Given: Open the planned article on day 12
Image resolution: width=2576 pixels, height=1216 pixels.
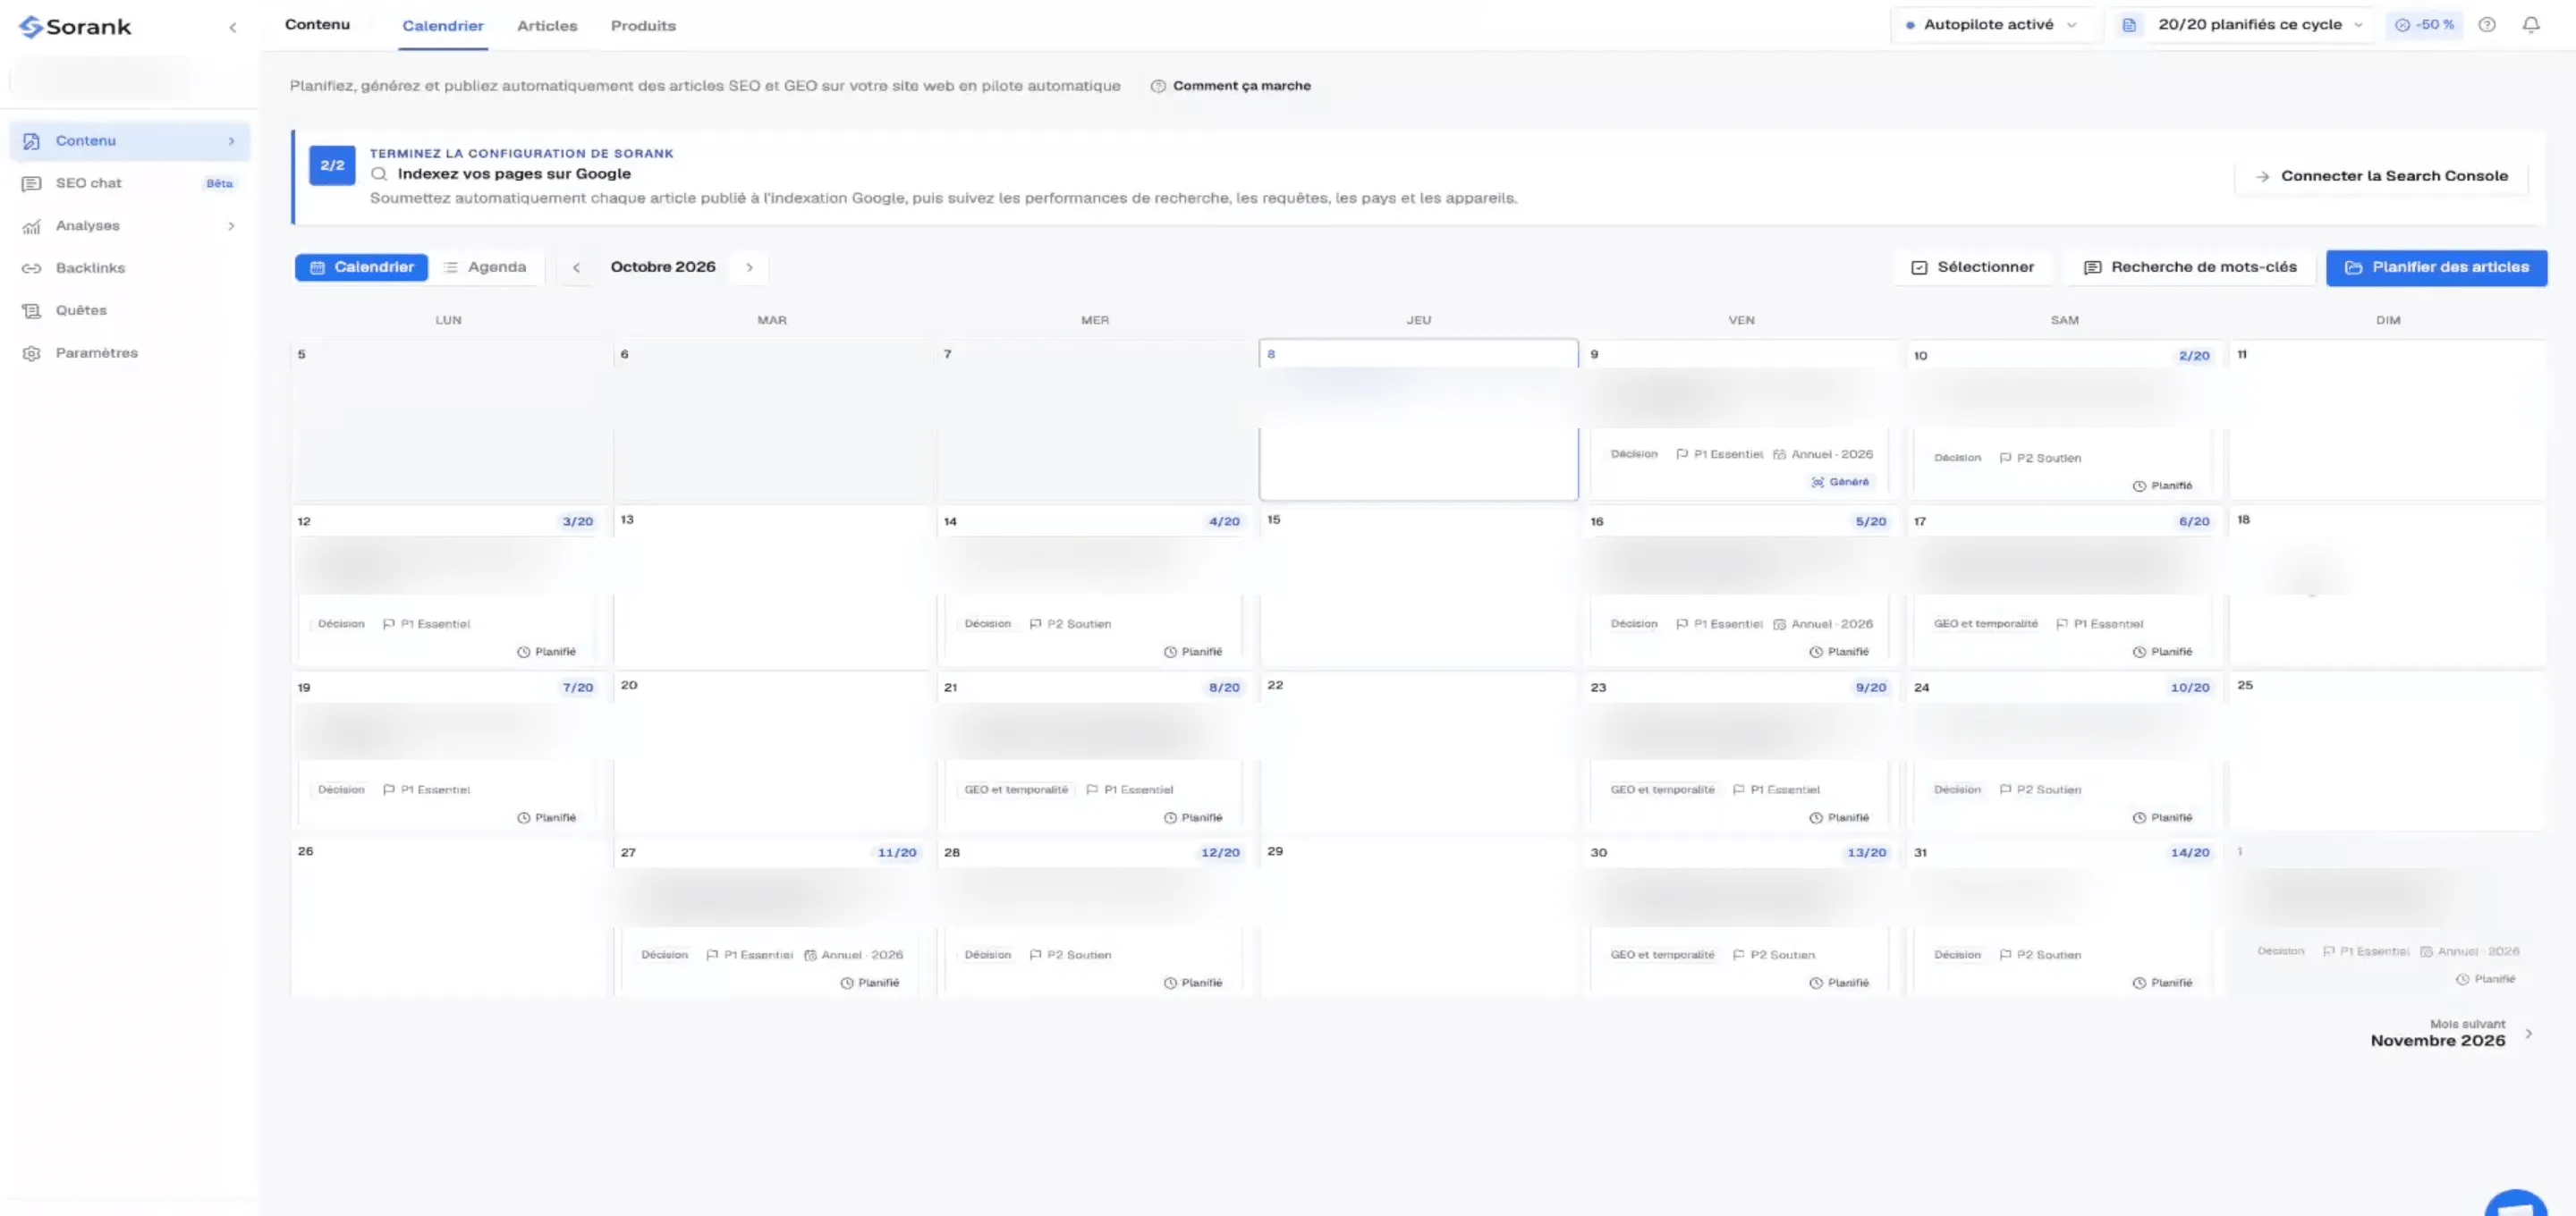Looking at the screenshot, I should point(447,600).
